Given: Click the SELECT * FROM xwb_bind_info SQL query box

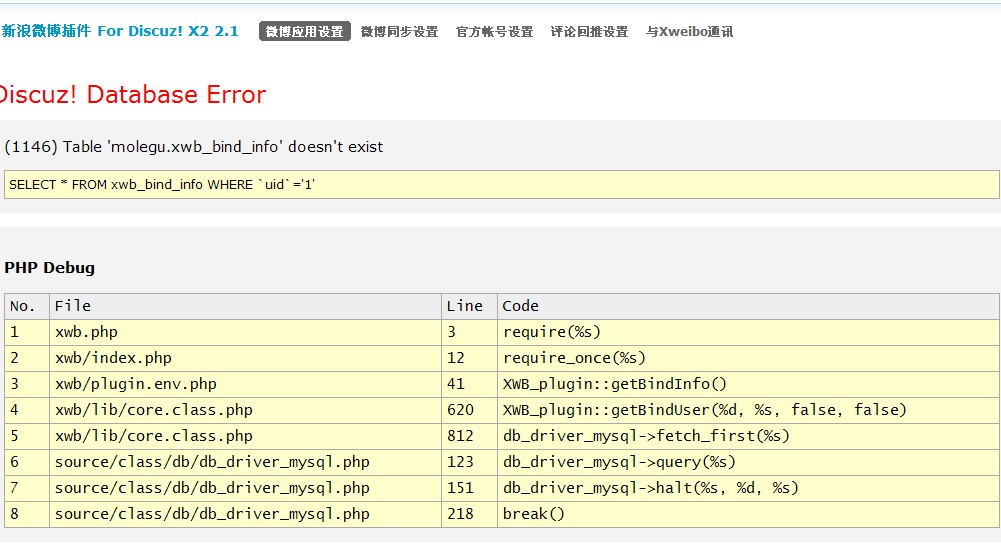Looking at the screenshot, I should pos(501,185).
